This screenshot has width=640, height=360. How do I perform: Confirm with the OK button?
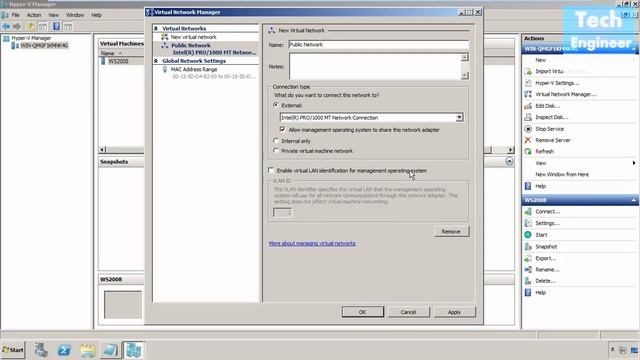(363, 312)
